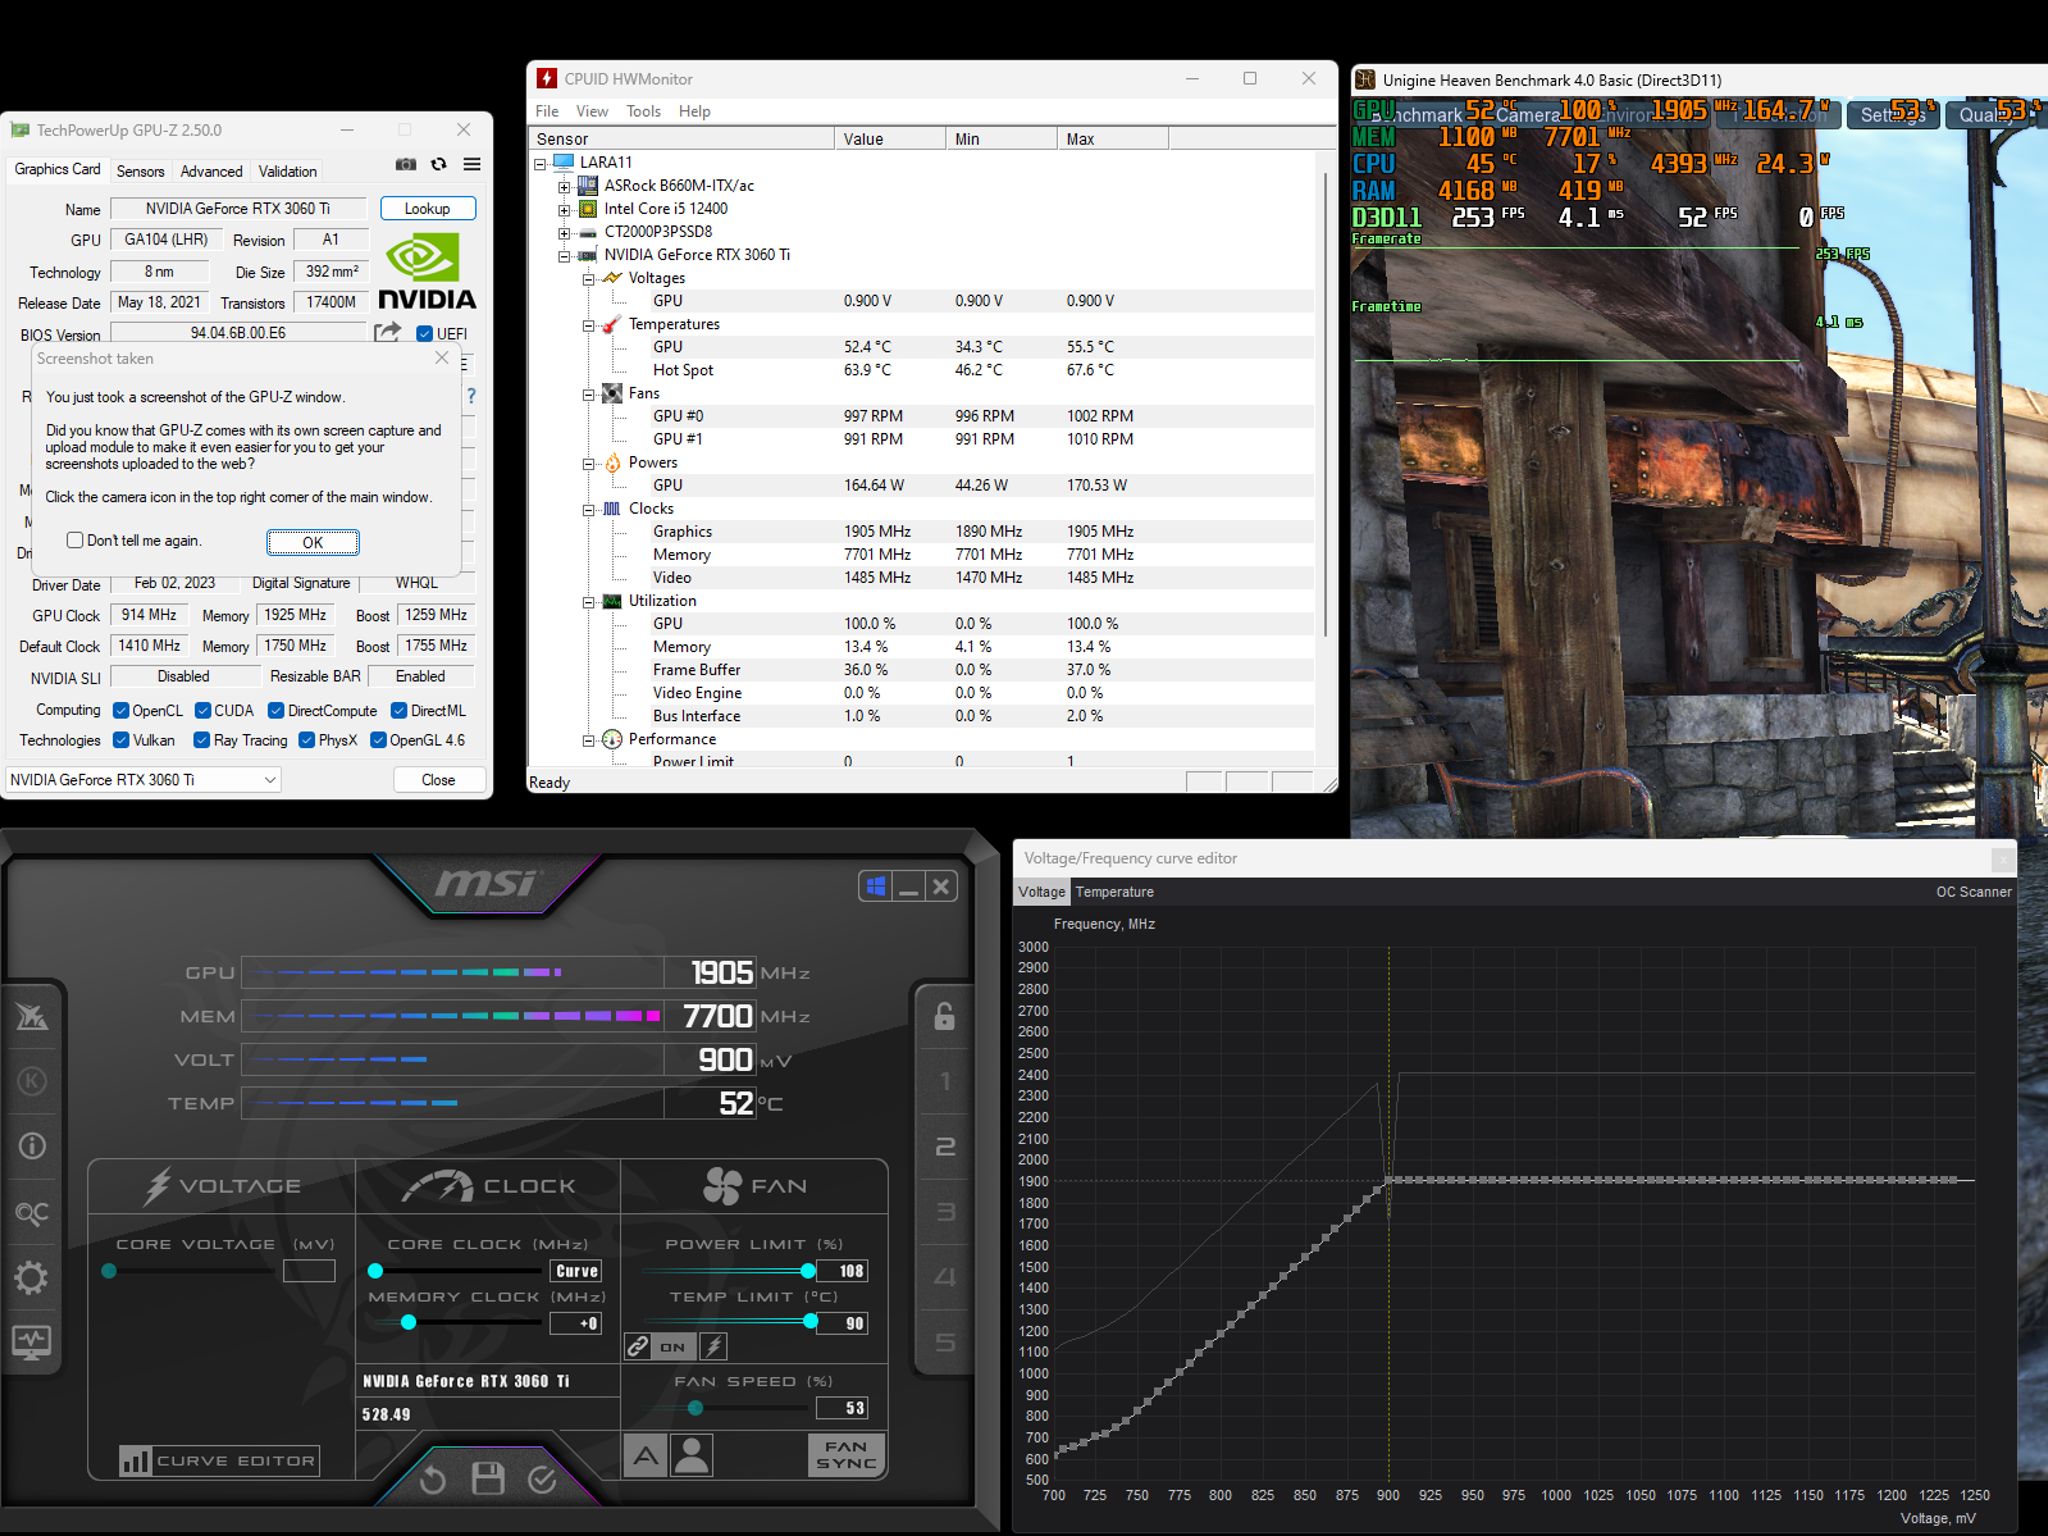Click Temp Limit value field 90
The width and height of the screenshot is (2048, 1536).
842,1323
